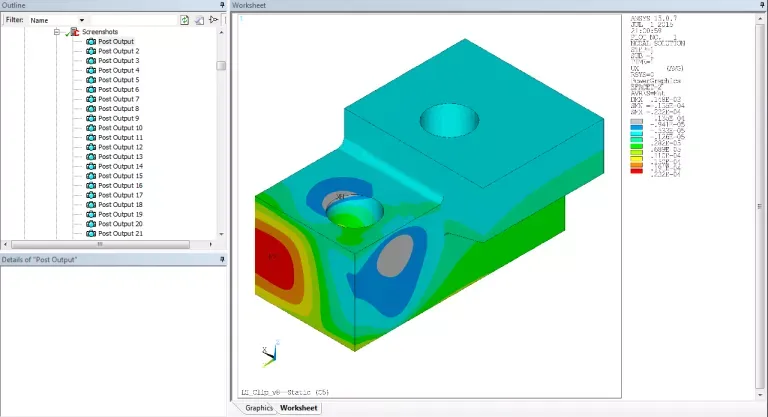The height and width of the screenshot is (417, 768).
Task: Select the "Post Output 20" label
Action: point(120,224)
